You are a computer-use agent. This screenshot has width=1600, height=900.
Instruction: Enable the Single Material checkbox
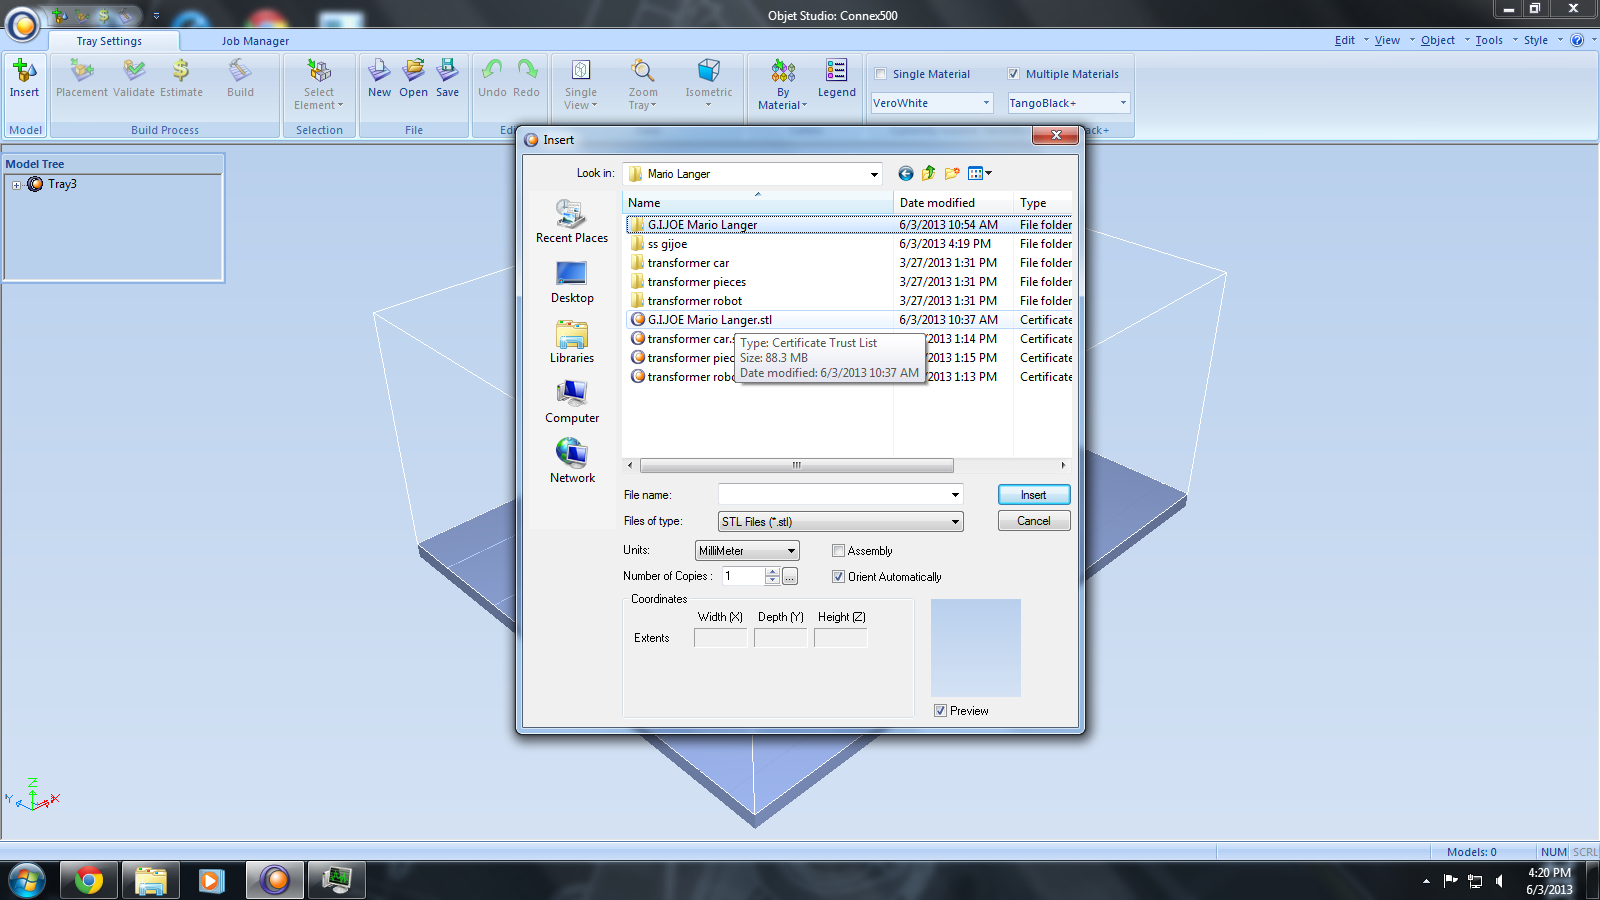point(881,74)
